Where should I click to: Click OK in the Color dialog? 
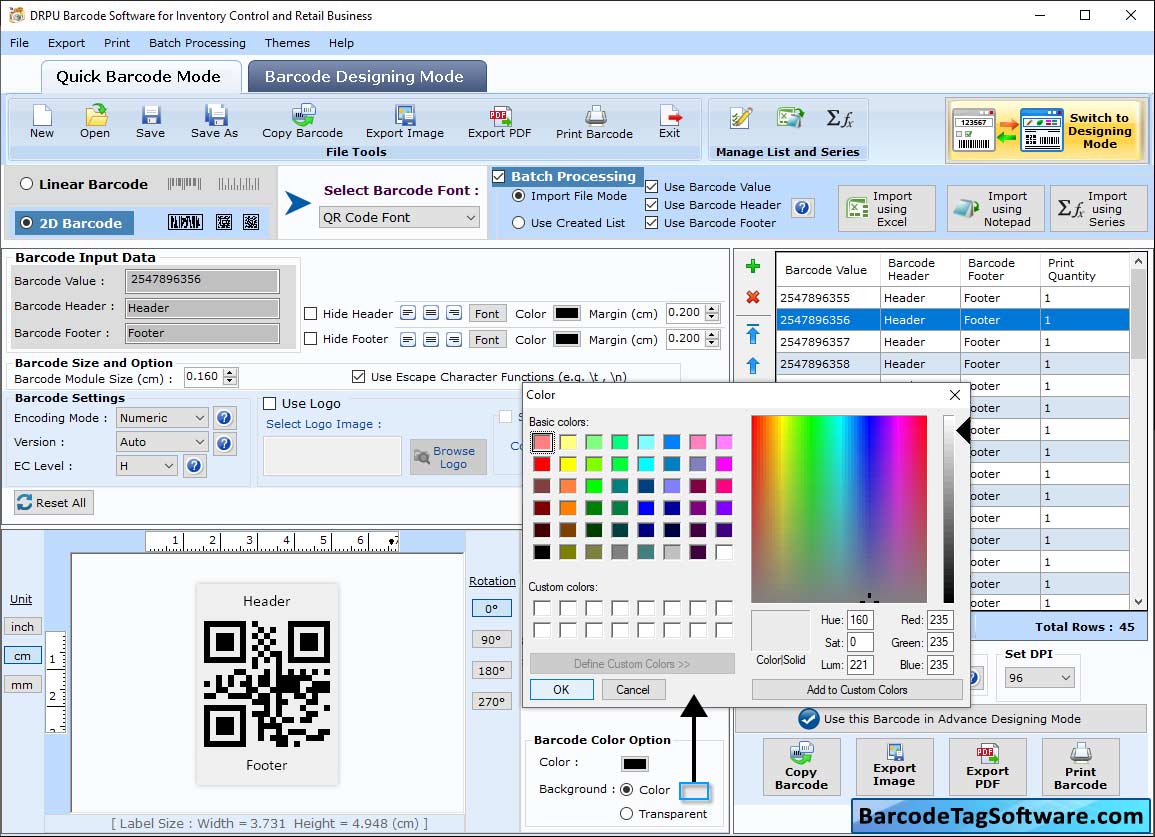(x=561, y=690)
